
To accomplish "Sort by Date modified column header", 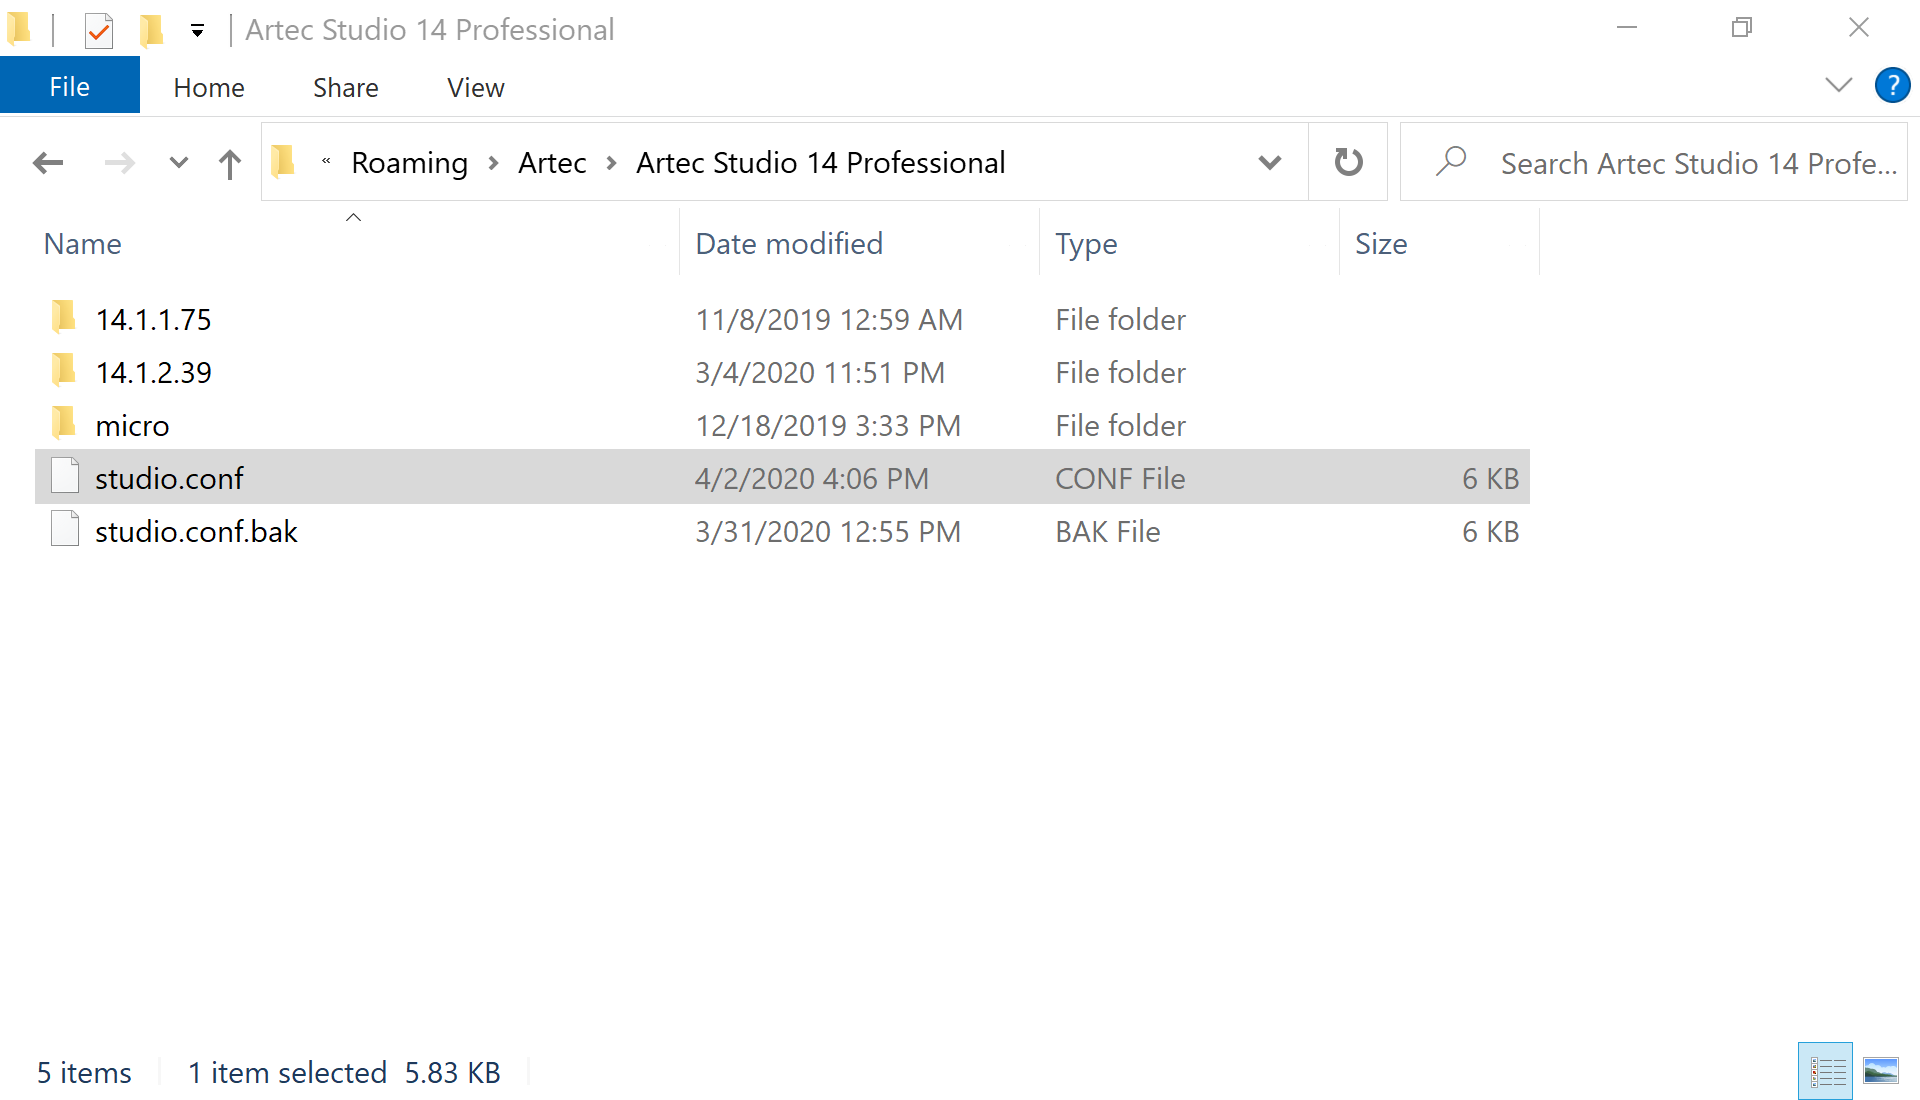I will pos(789,244).
